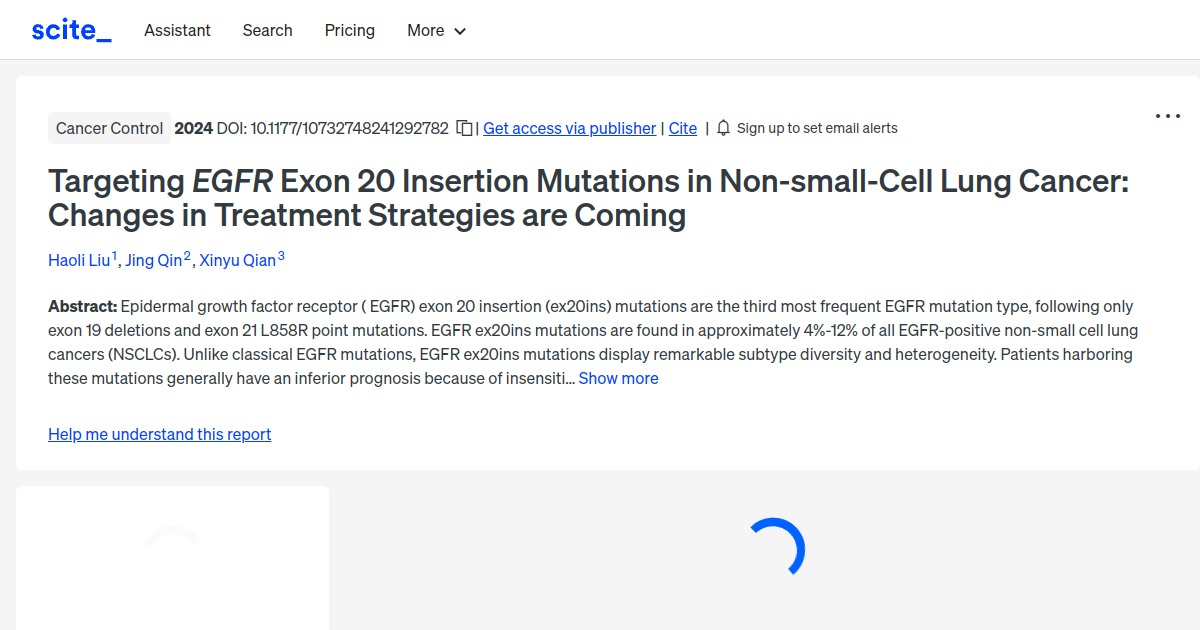Copy the DOI using the copy icon

(463, 128)
